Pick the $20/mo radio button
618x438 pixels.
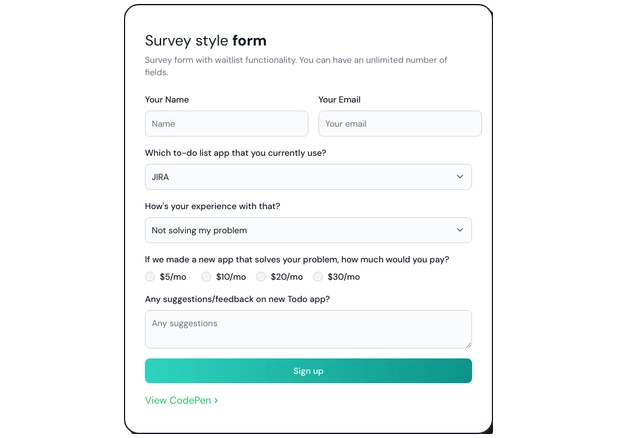(x=261, y=277)
